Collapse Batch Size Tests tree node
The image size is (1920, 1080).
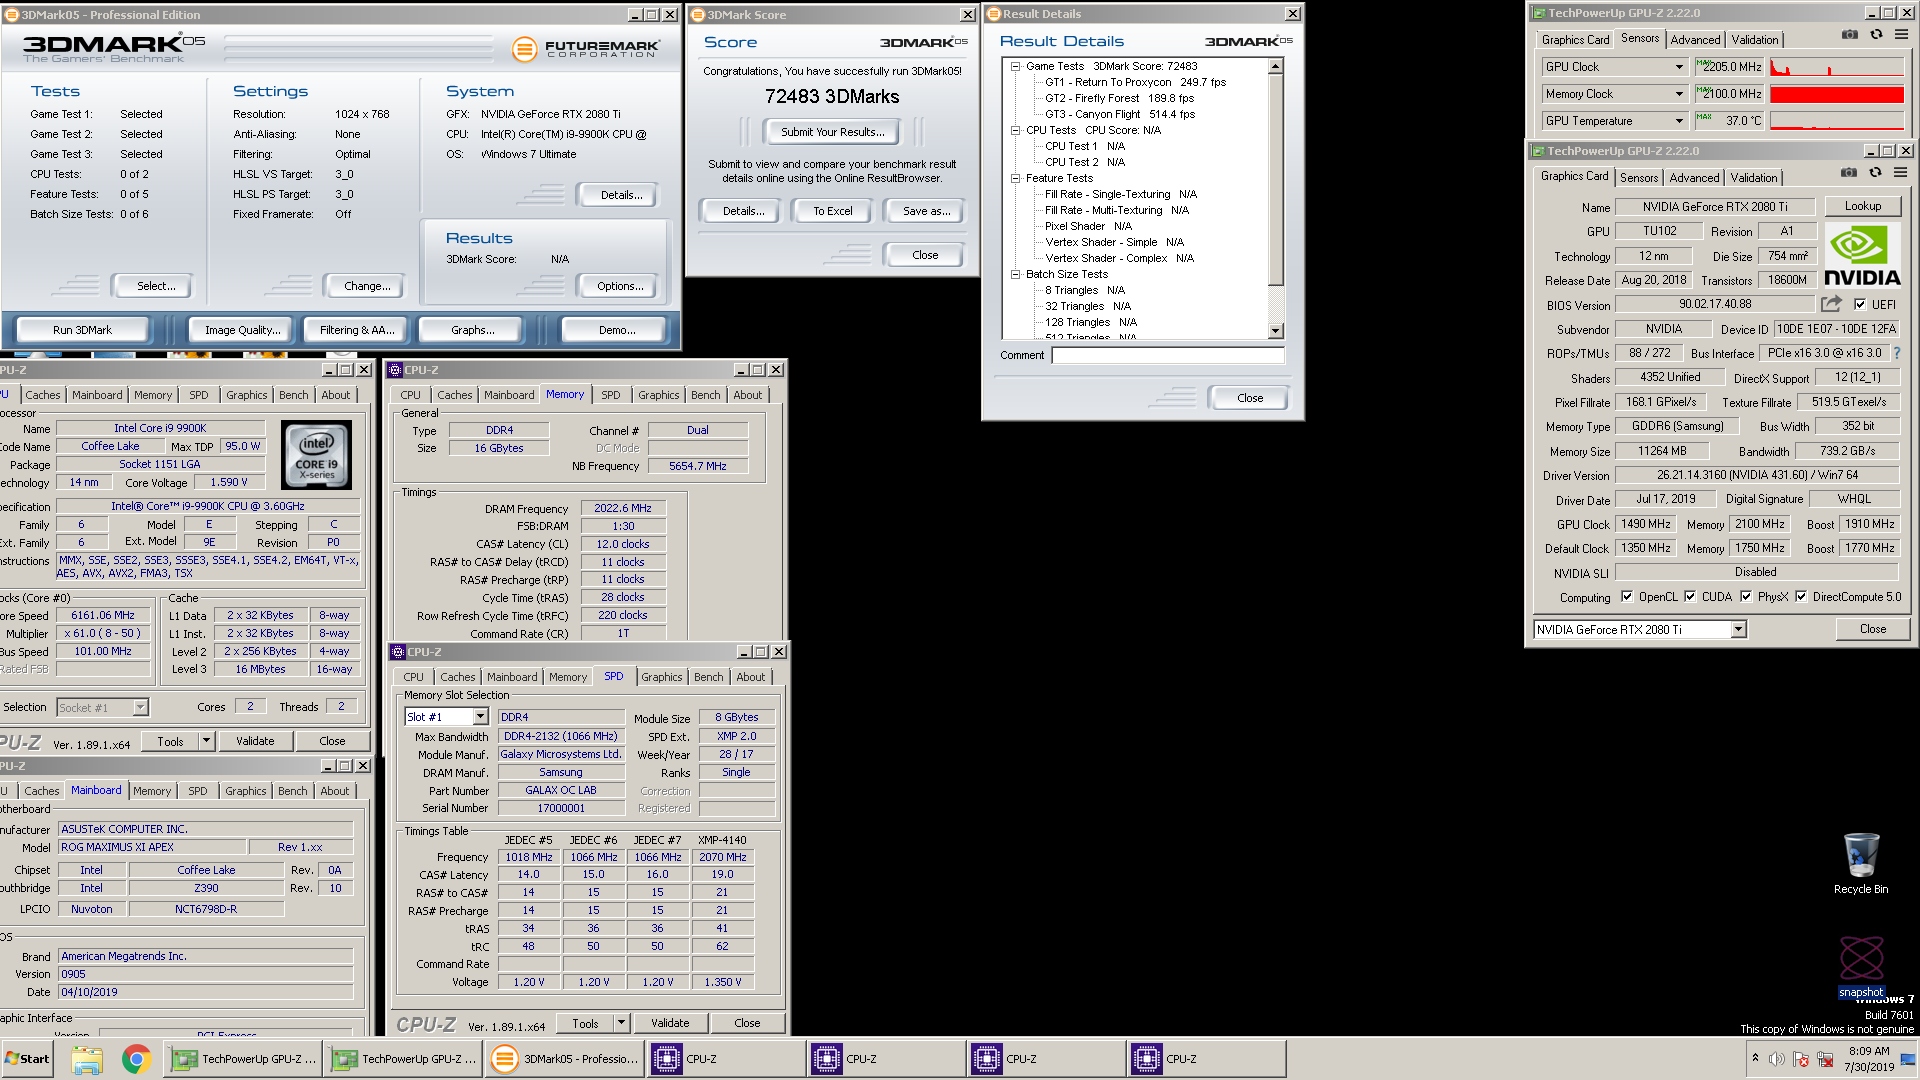pyautogui.click(x=1015, y=274)
